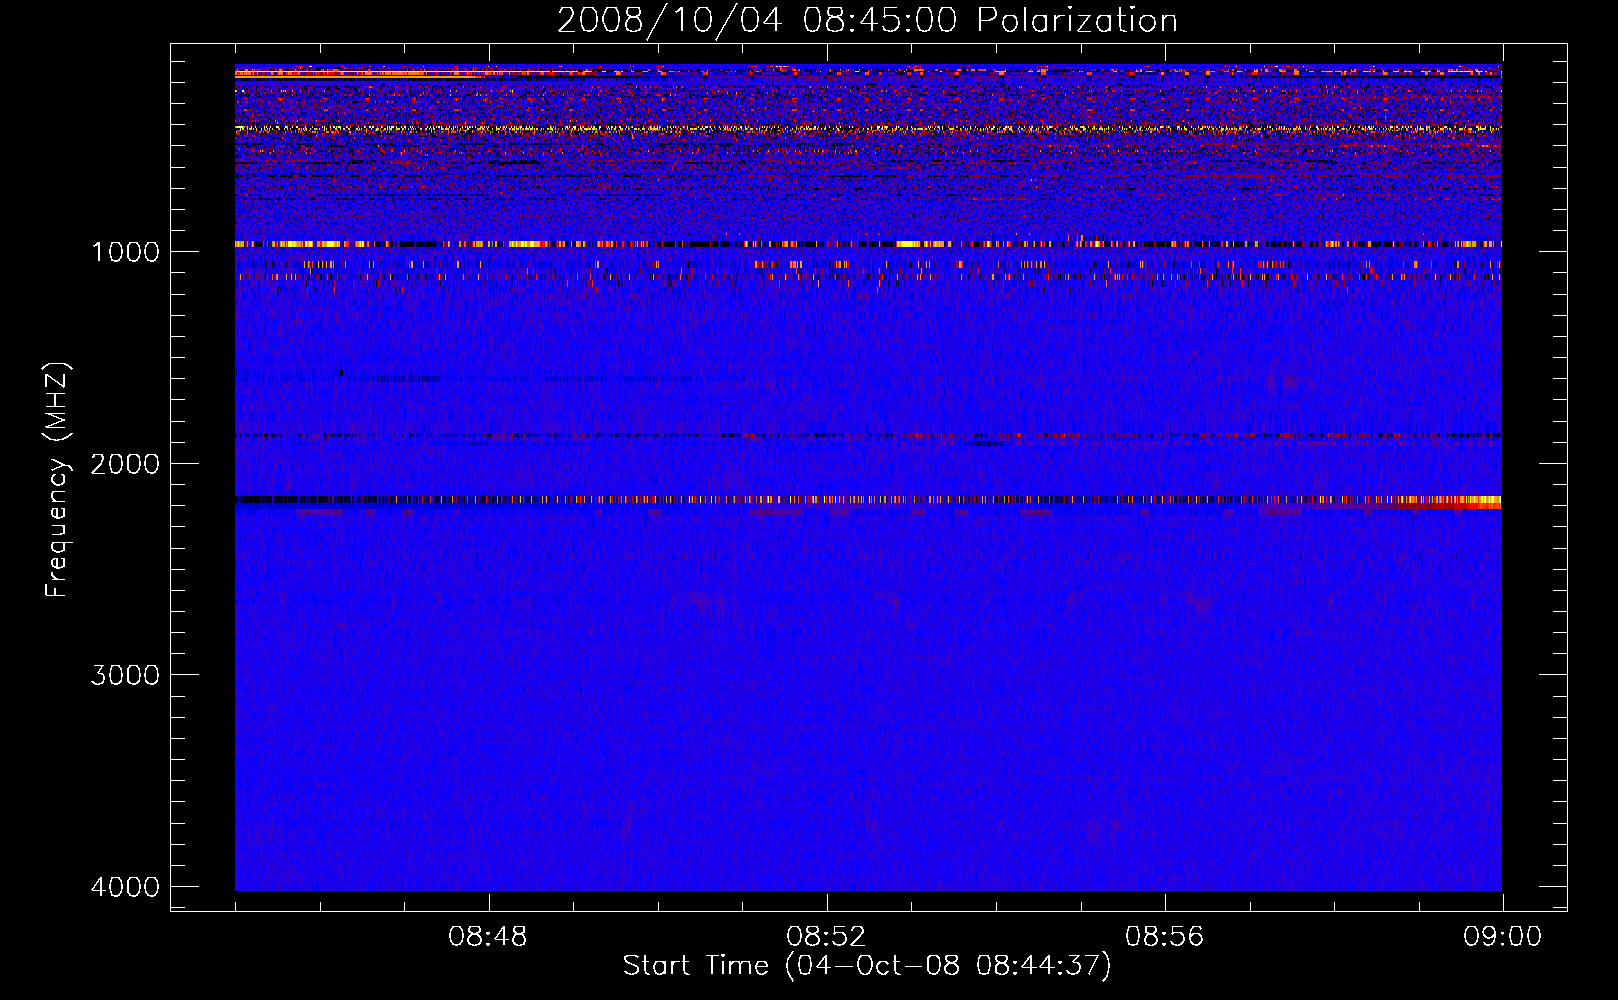Click the faint horizontal line near 1870 MHz

868,436
